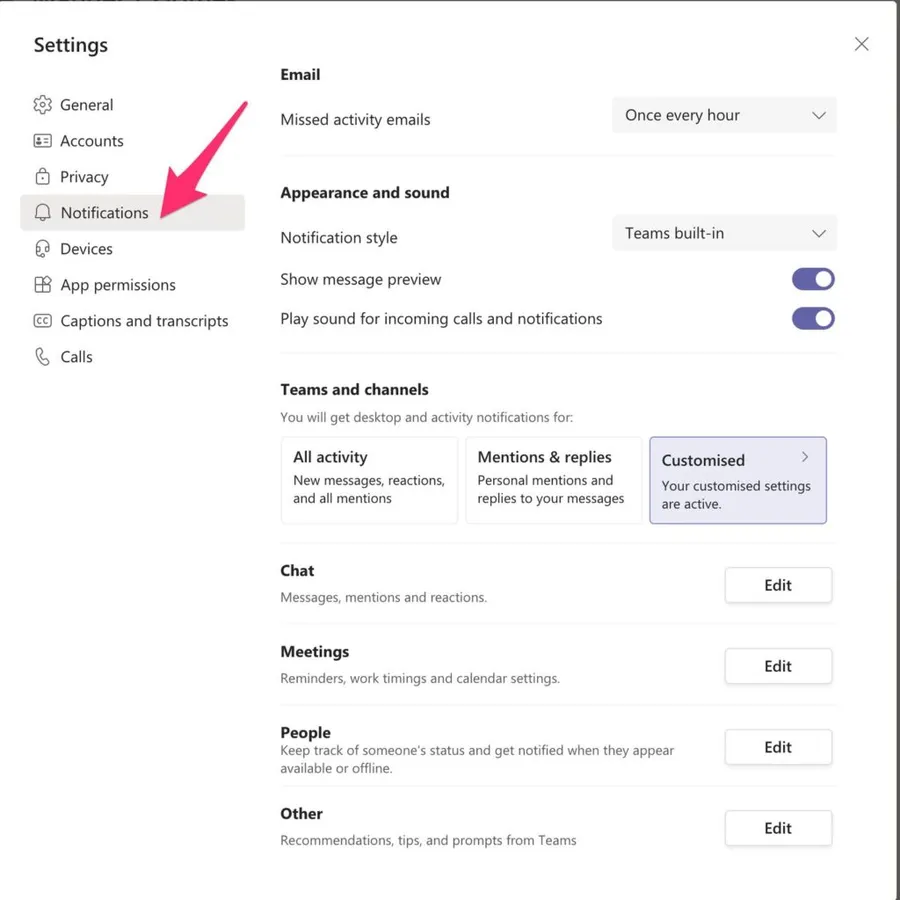Open the Missed activity emails dropdown
The height and width of the screenshot is (900, 900).
click(x=724, y=116)
